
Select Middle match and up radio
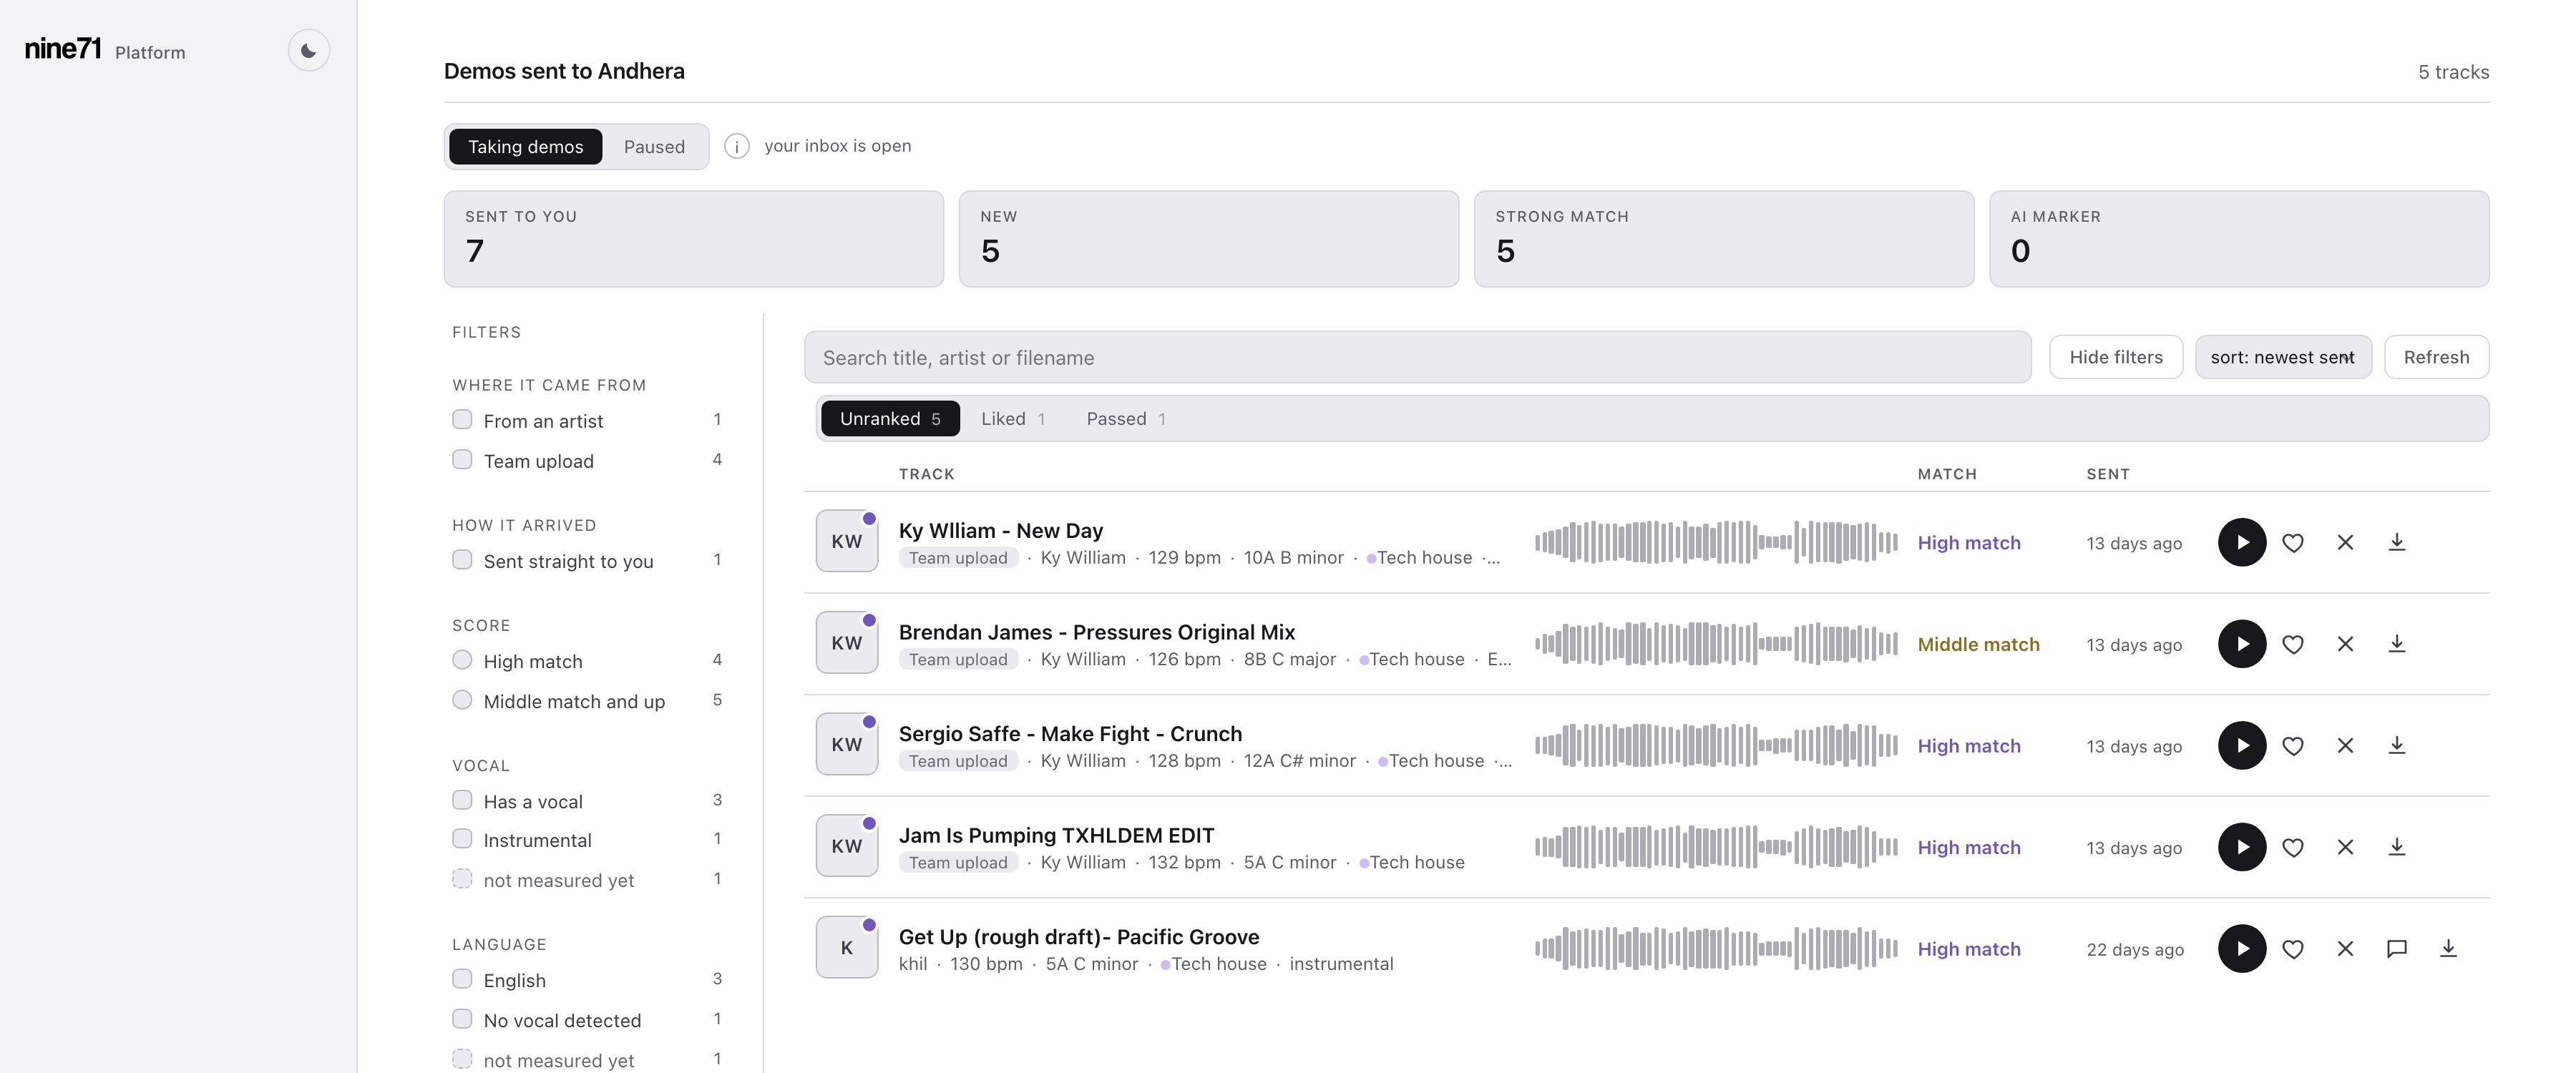[x=462, y=699]
